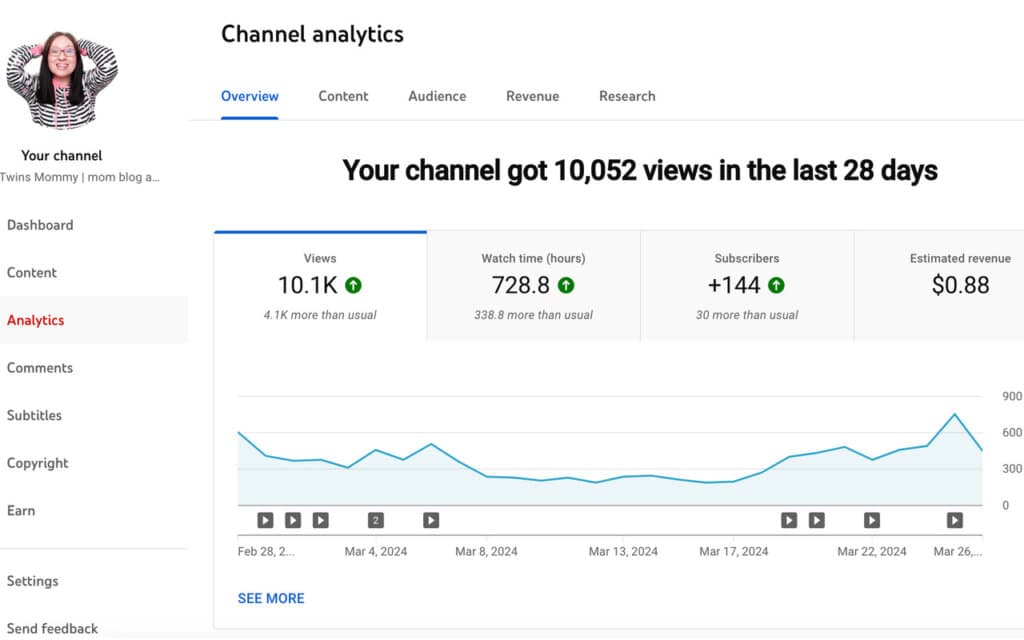Select the play marker above Mar 4
1024x640 pixels.
320,520
